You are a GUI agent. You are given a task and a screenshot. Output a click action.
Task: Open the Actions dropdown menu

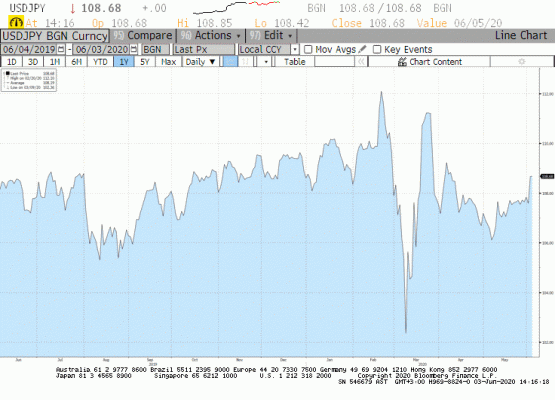click(x=211, y=36)
